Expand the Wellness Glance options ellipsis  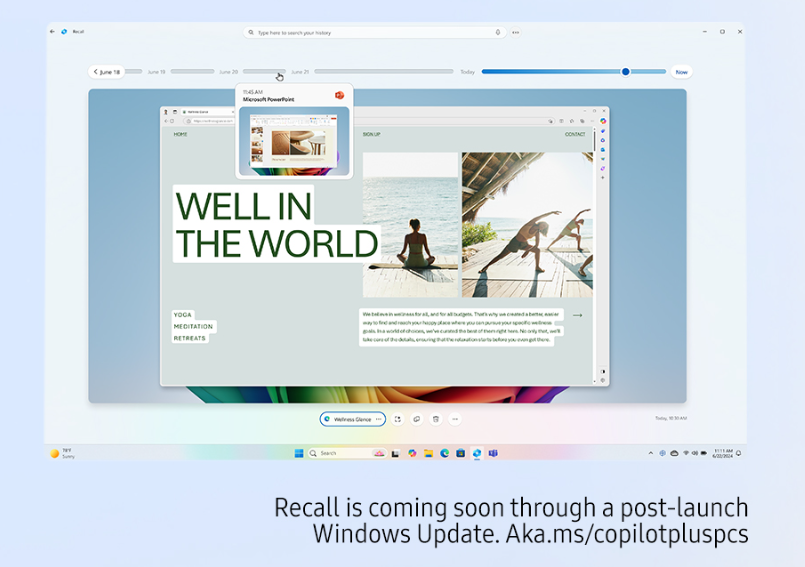coord(379,419)
